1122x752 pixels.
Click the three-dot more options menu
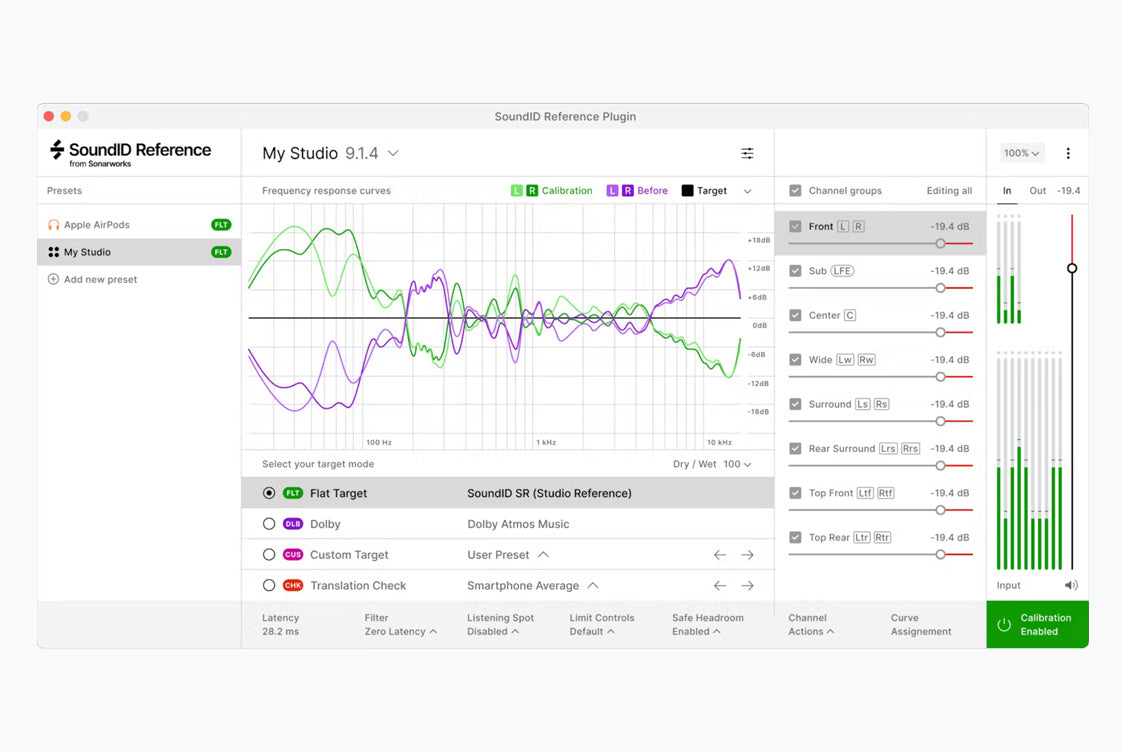tap(1068, 153)
